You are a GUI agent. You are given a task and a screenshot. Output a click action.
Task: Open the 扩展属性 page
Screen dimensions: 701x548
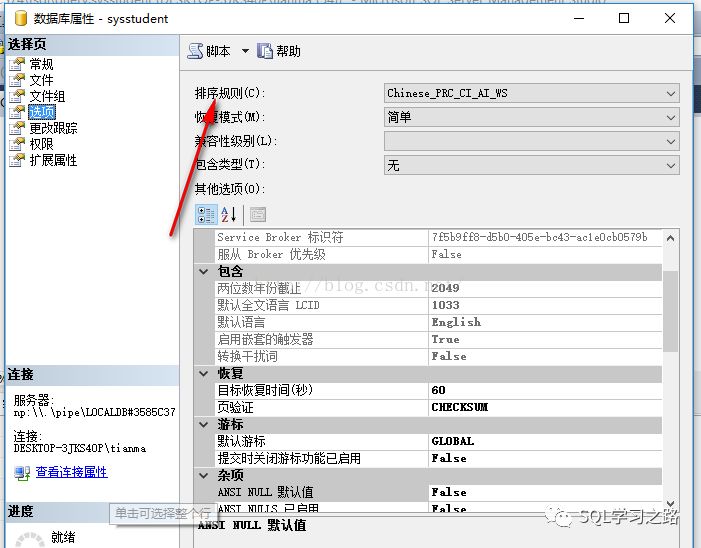click(52, 160)
